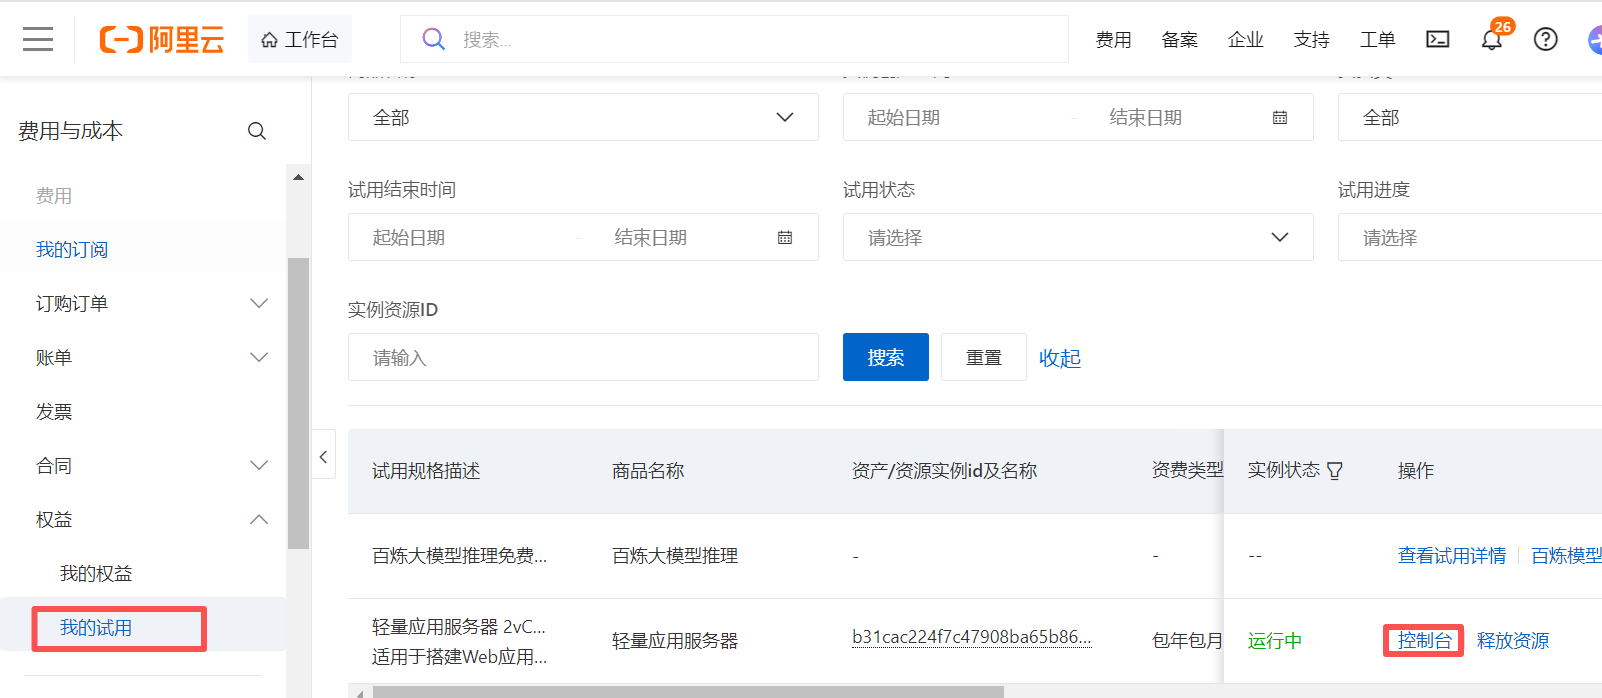The height and width of the screenshot is (698, 1602).
Task: Open the top date range calendar icon
Action: 1280,118
